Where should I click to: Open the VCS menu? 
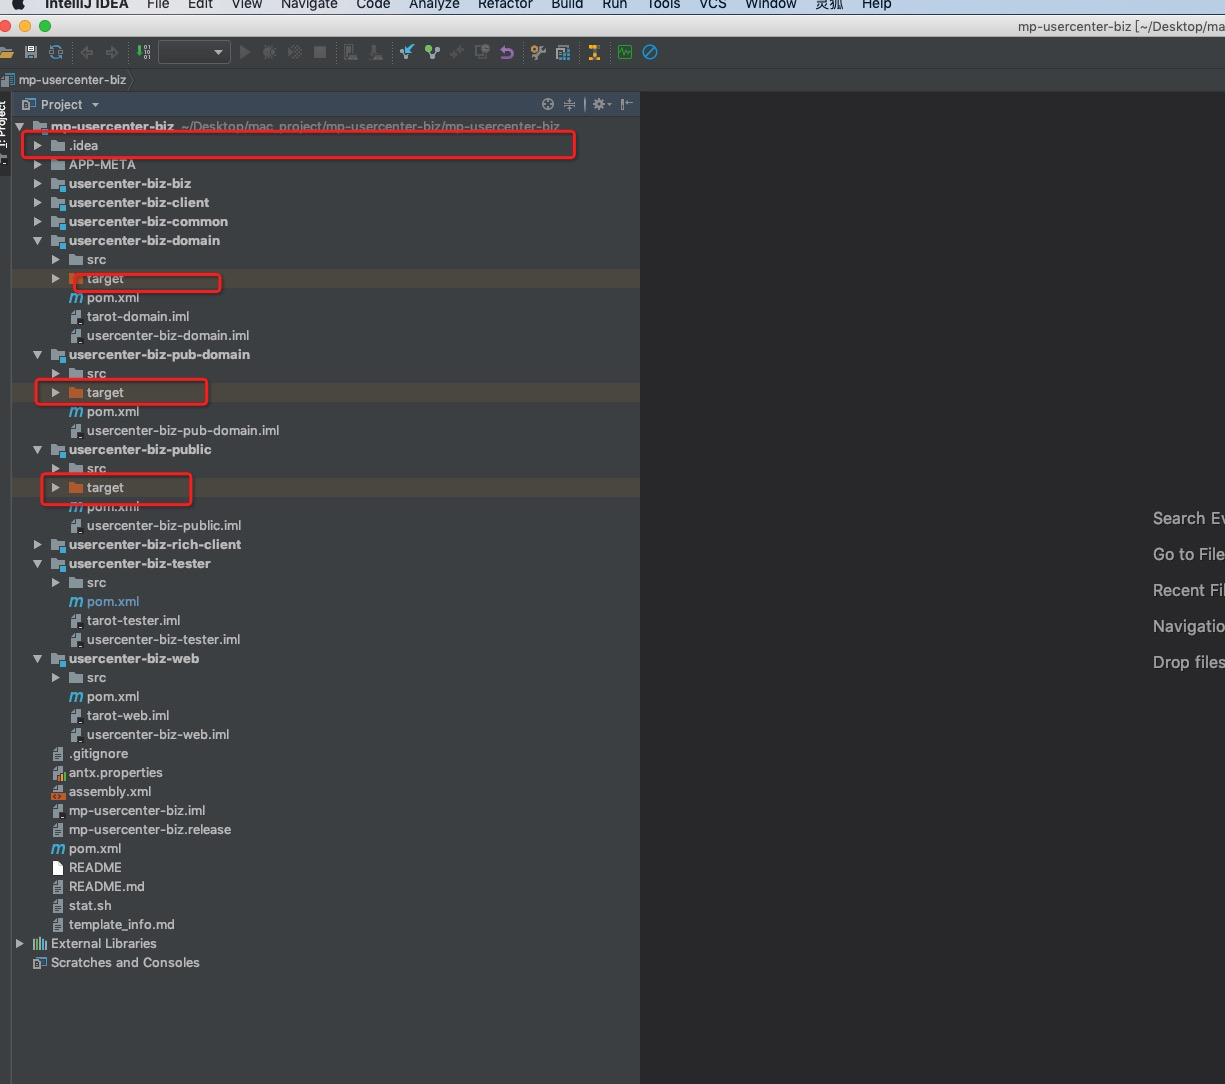point(713,4)
